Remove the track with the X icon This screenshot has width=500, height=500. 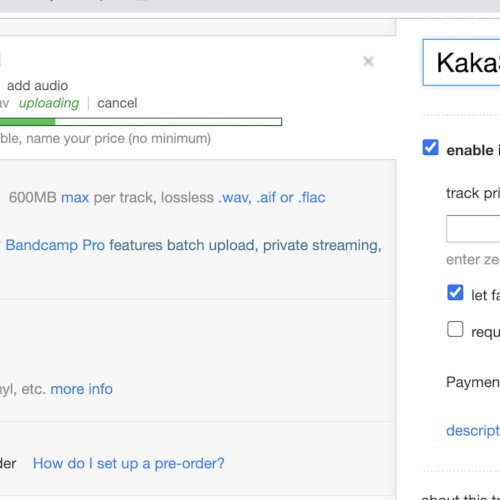click(x=368, y=61)
